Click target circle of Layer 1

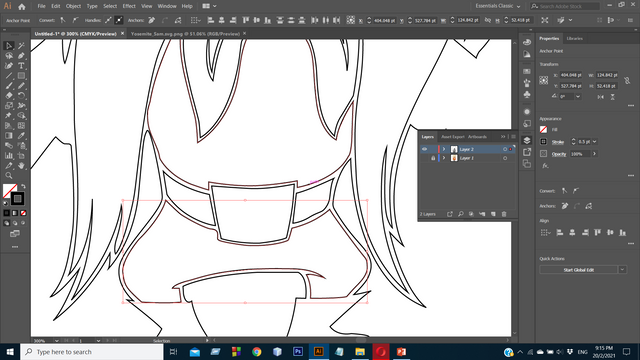point(505,158)
